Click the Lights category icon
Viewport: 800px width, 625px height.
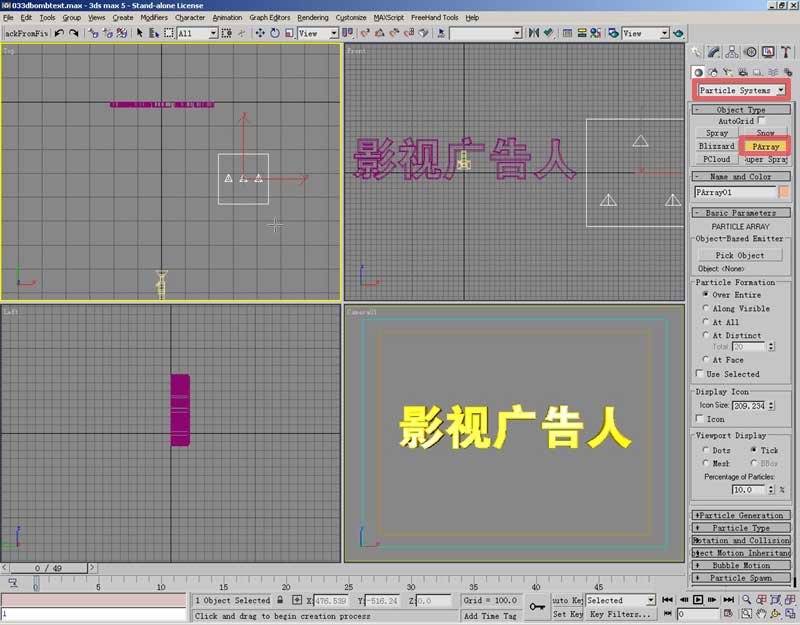(728, 72)
